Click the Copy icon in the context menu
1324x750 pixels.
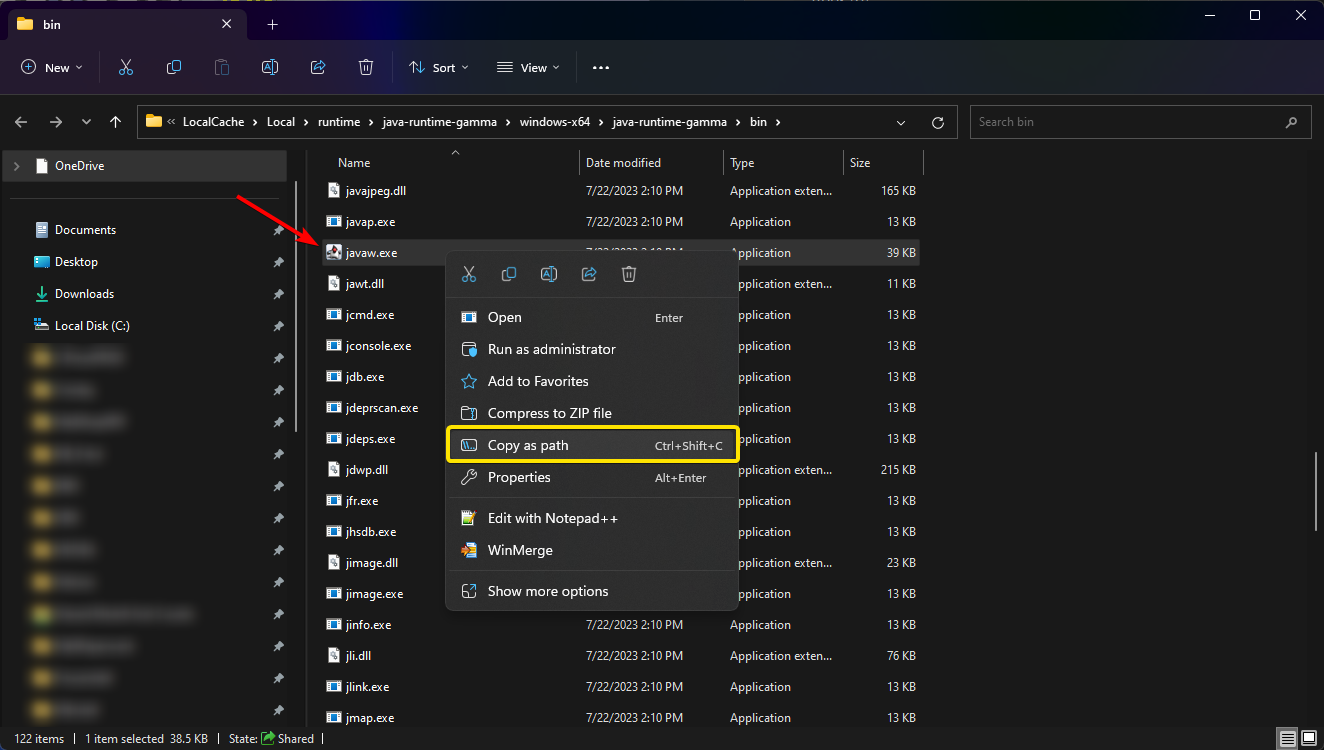pos(509,274)
